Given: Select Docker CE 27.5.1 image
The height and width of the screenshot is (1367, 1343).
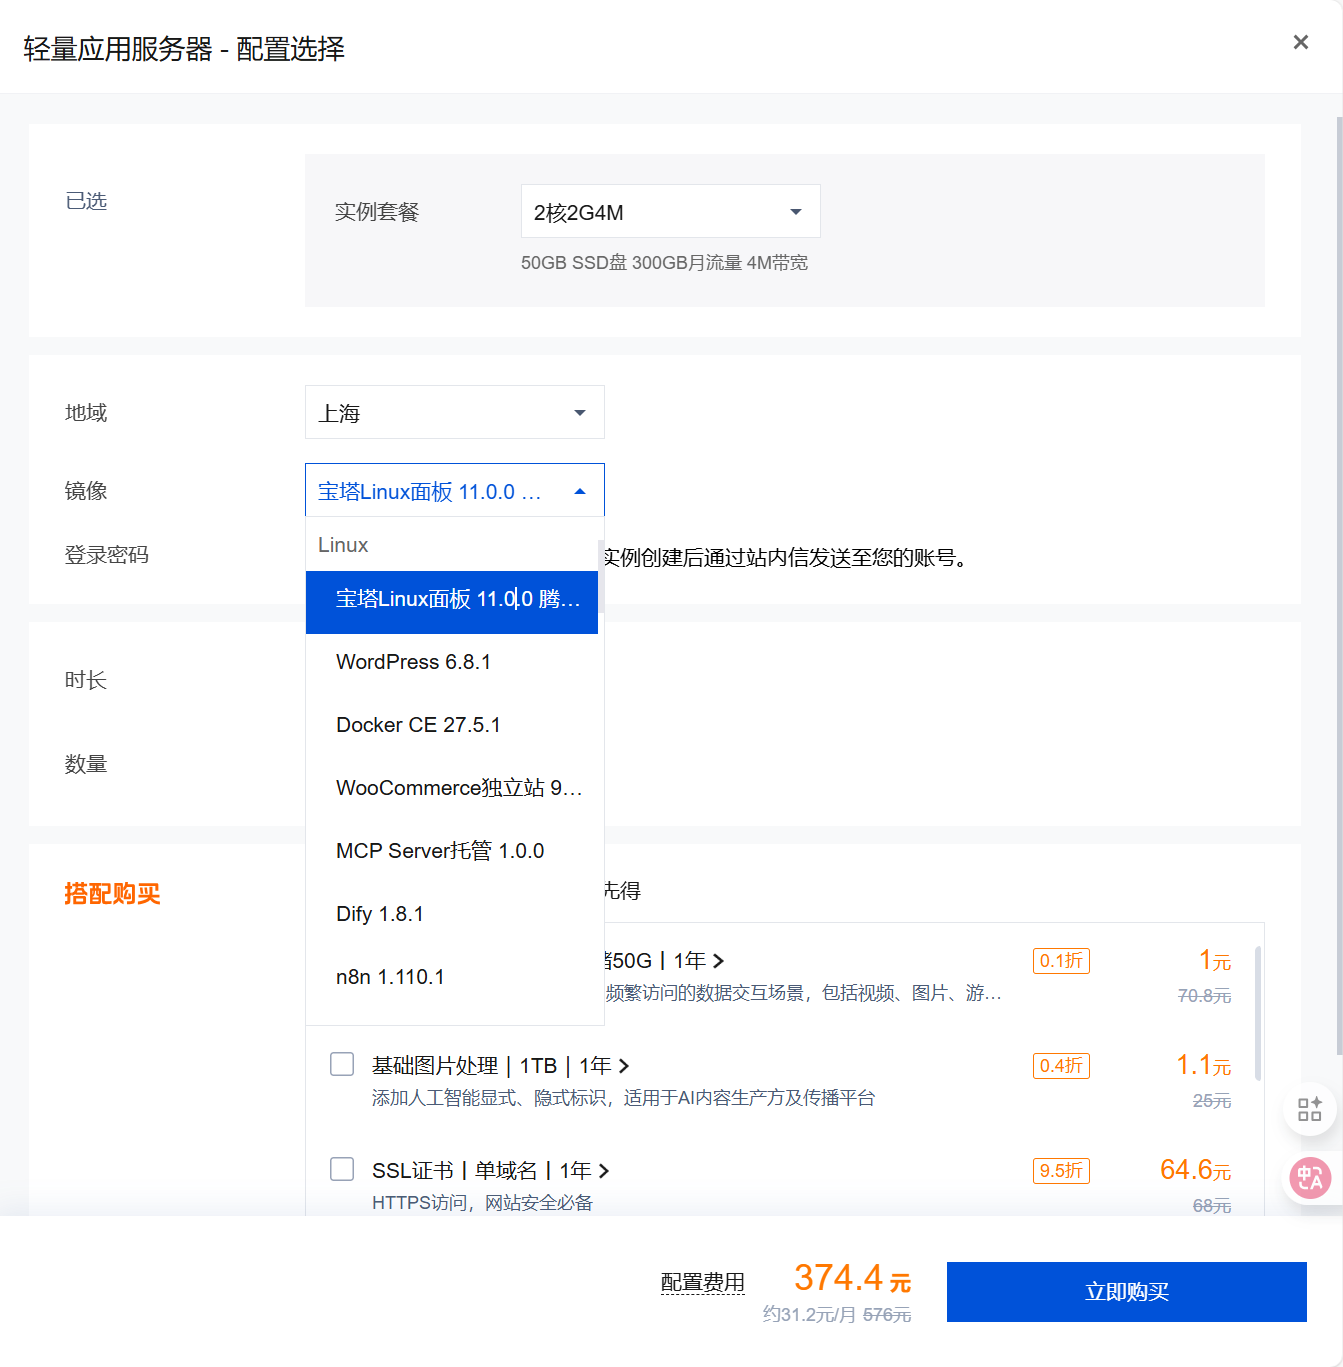Looking at the screenshot, I should coord(418,725).
